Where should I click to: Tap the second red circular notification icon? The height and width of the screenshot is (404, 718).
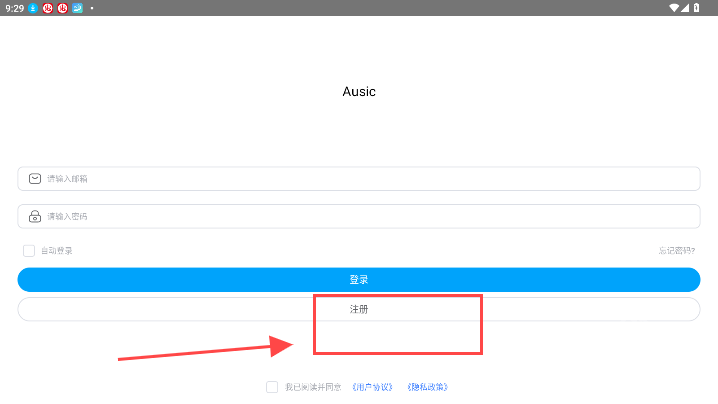62,7
